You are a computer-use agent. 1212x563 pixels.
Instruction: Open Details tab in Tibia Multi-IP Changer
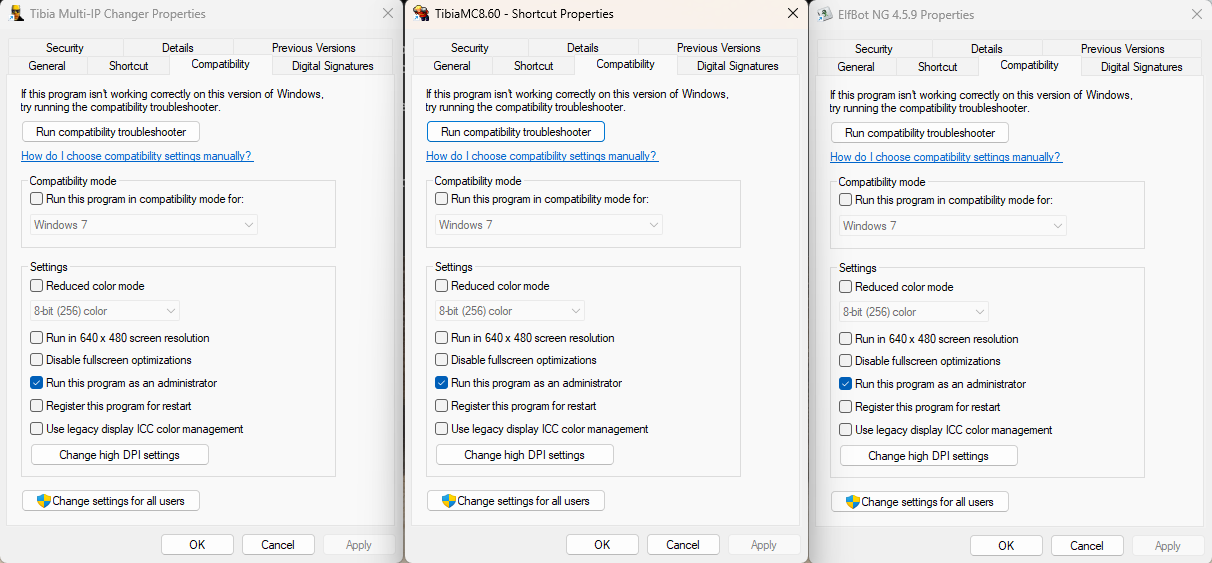(178, 48)
